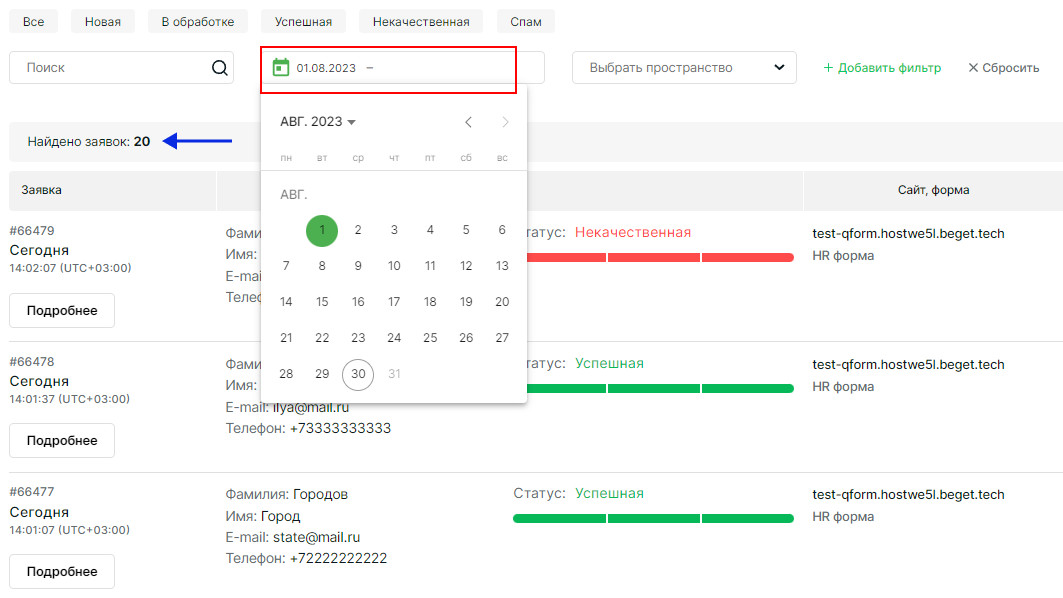Click the red status bar for #66479
The height and width of the screenshot is (598, 1063).
pos(653,258)
